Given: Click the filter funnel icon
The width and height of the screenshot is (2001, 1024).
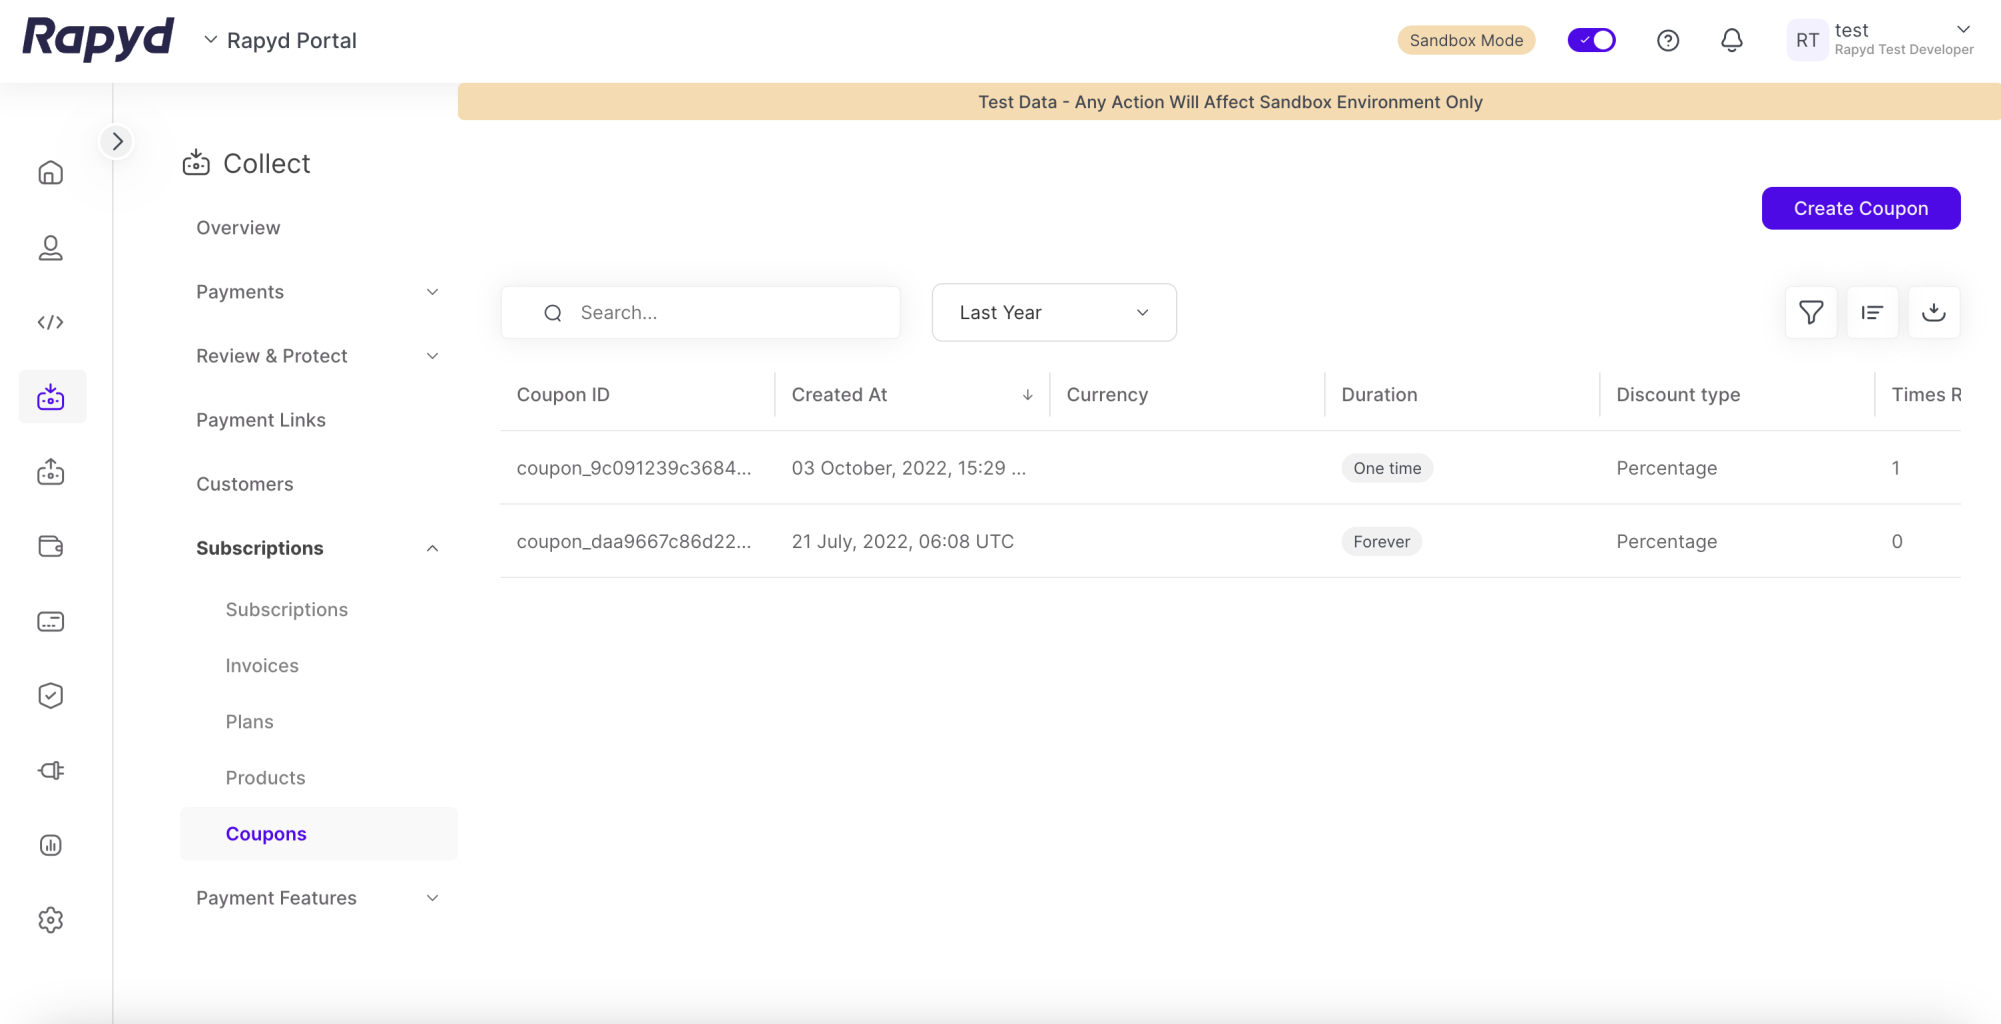Looking at the screenshot, I should (x=1810, y=313).
